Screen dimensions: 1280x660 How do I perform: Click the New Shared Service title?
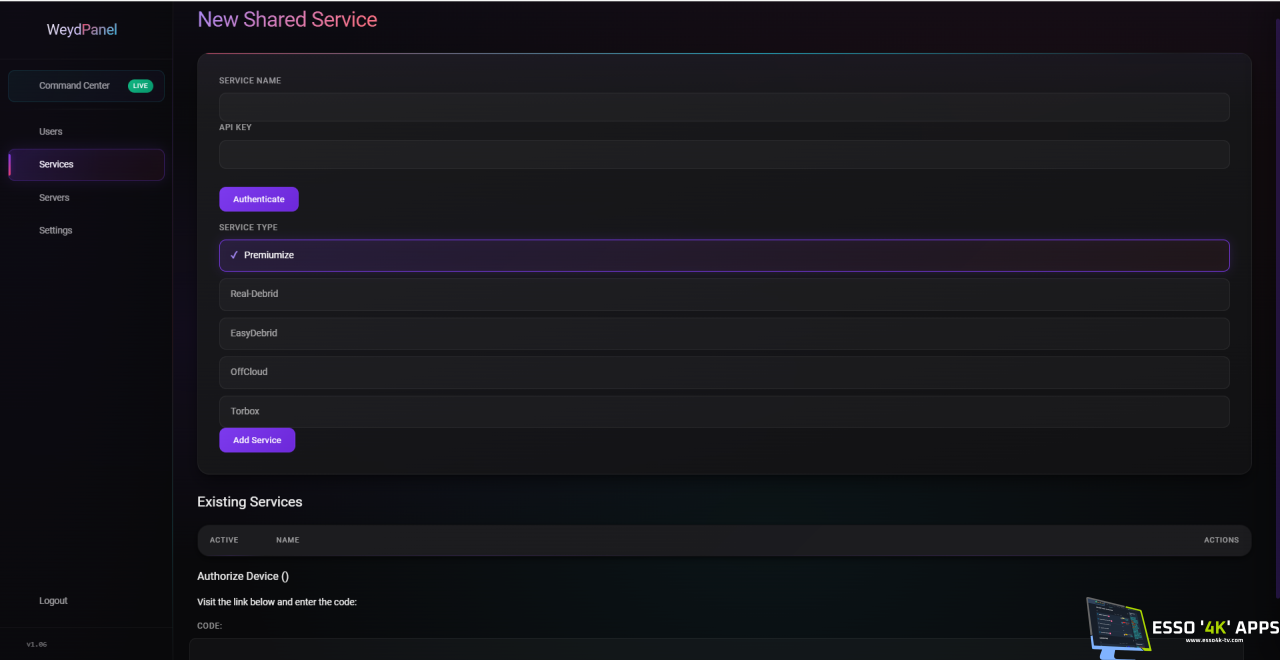click(x=287, y=19)
